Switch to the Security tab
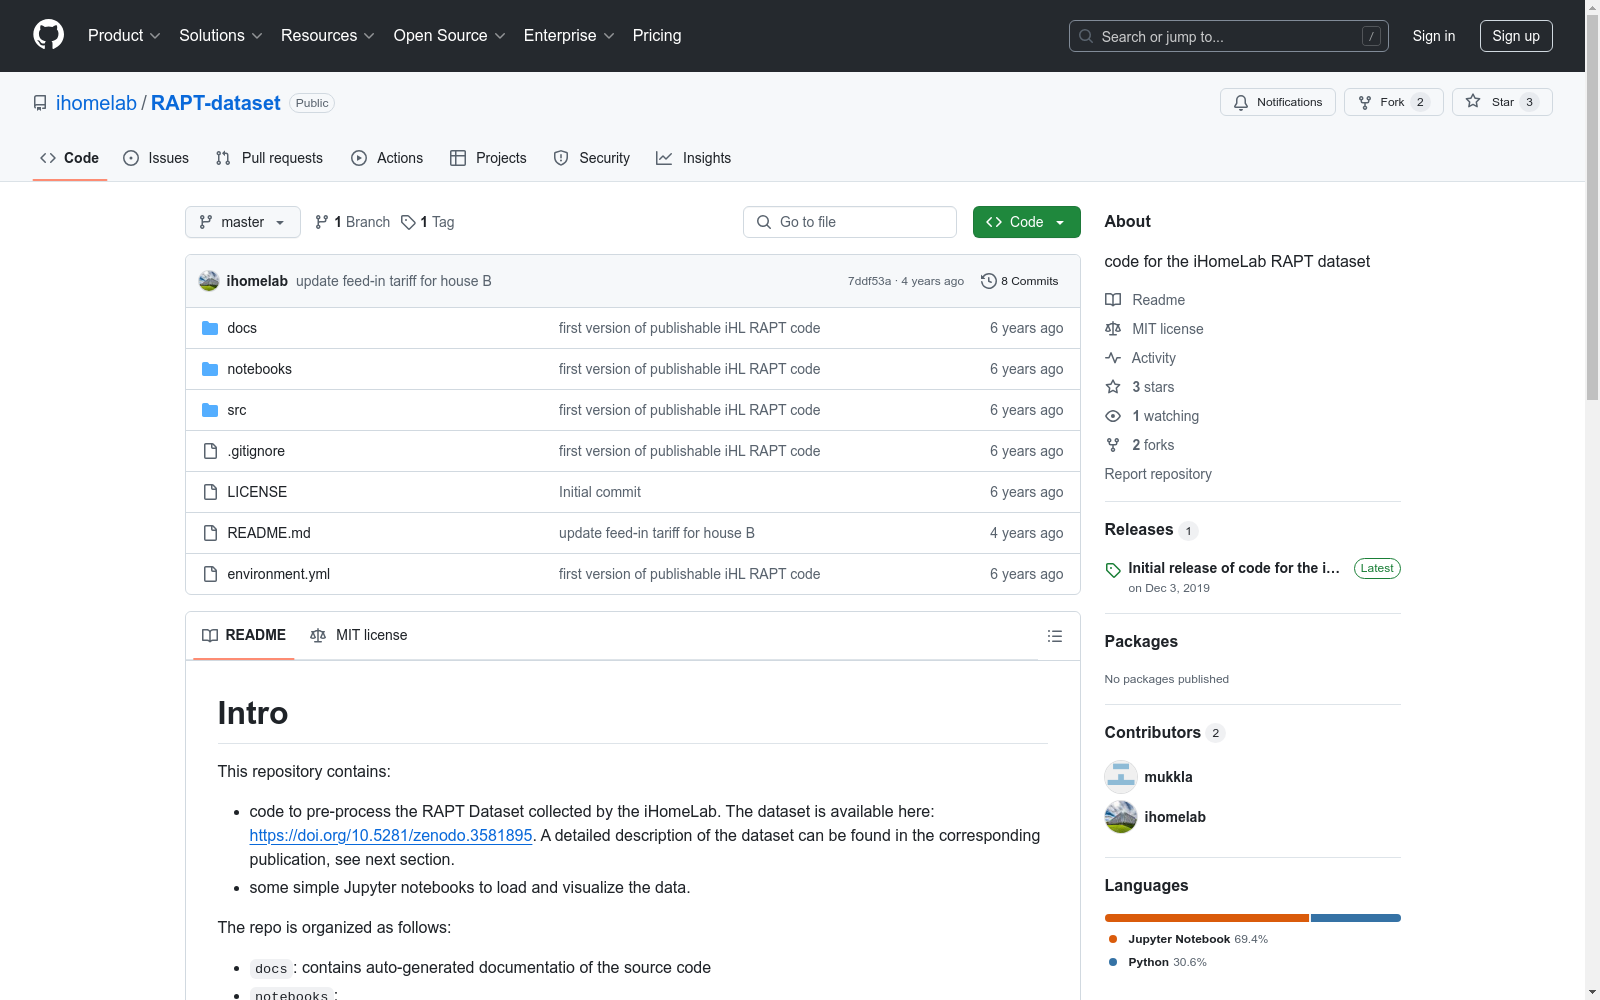Image resolution: width=1600 pixels, height=1000 pixels. pyautogui.click(x=592, y=158)
